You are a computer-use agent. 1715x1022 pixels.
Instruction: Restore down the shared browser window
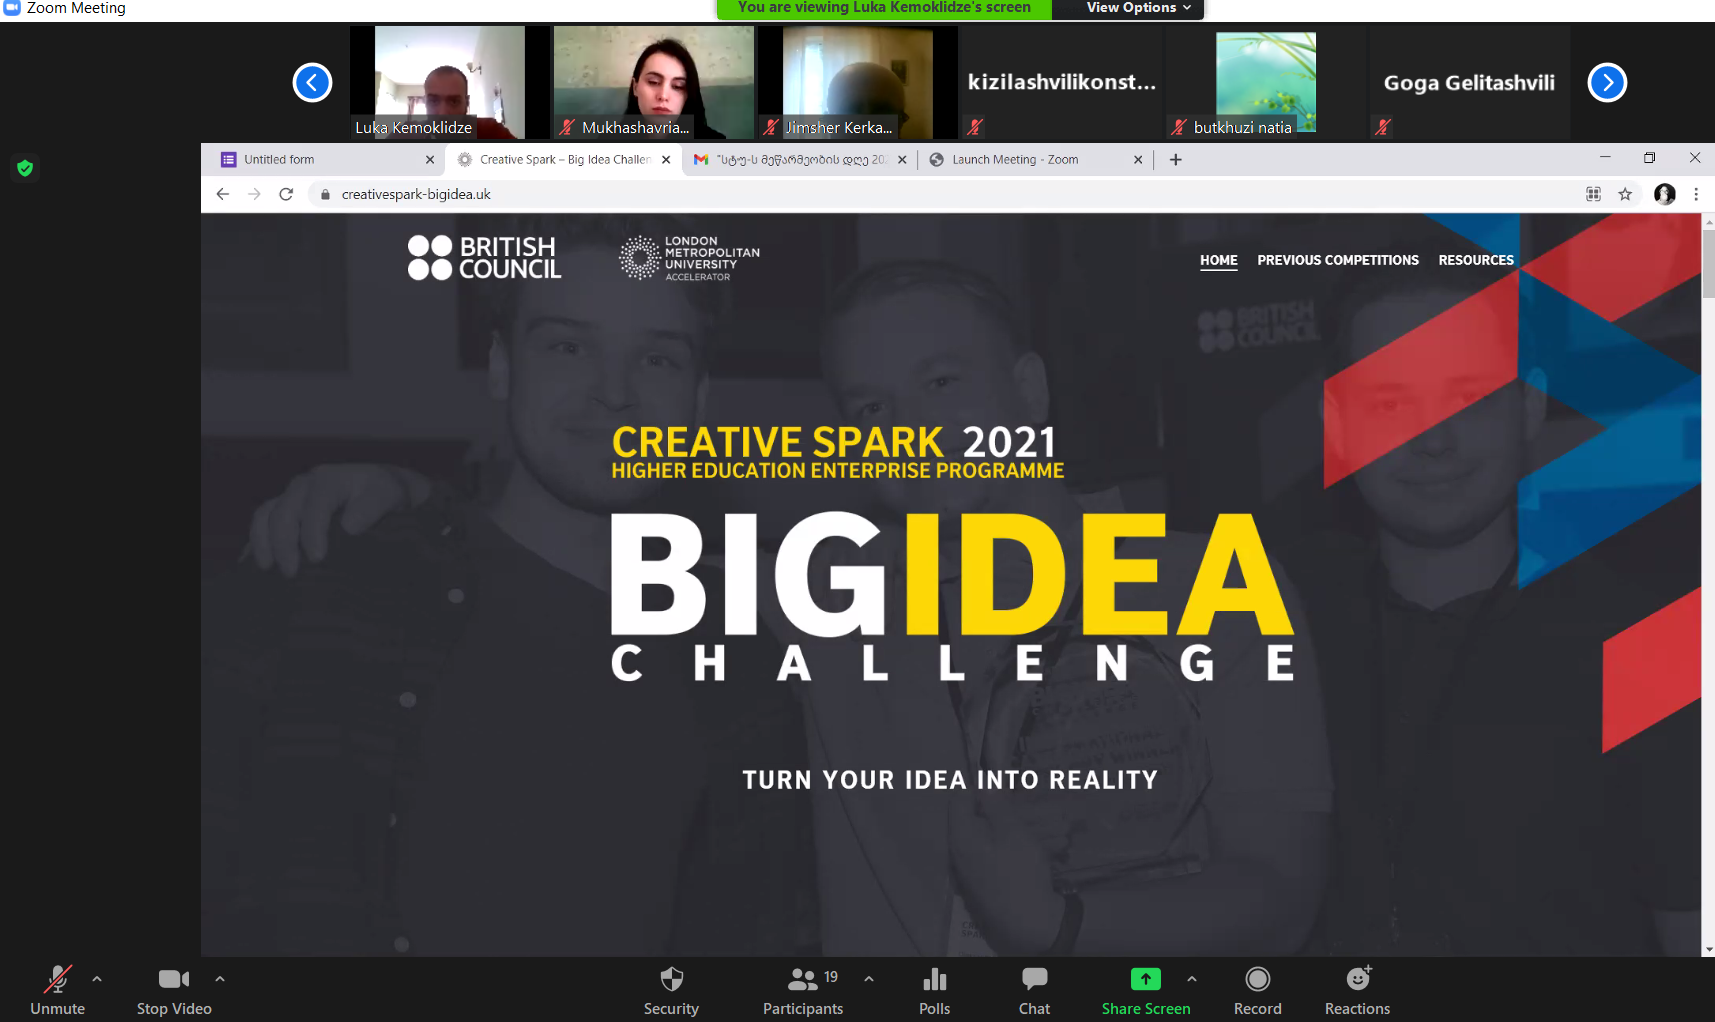tap(1650, 157)
